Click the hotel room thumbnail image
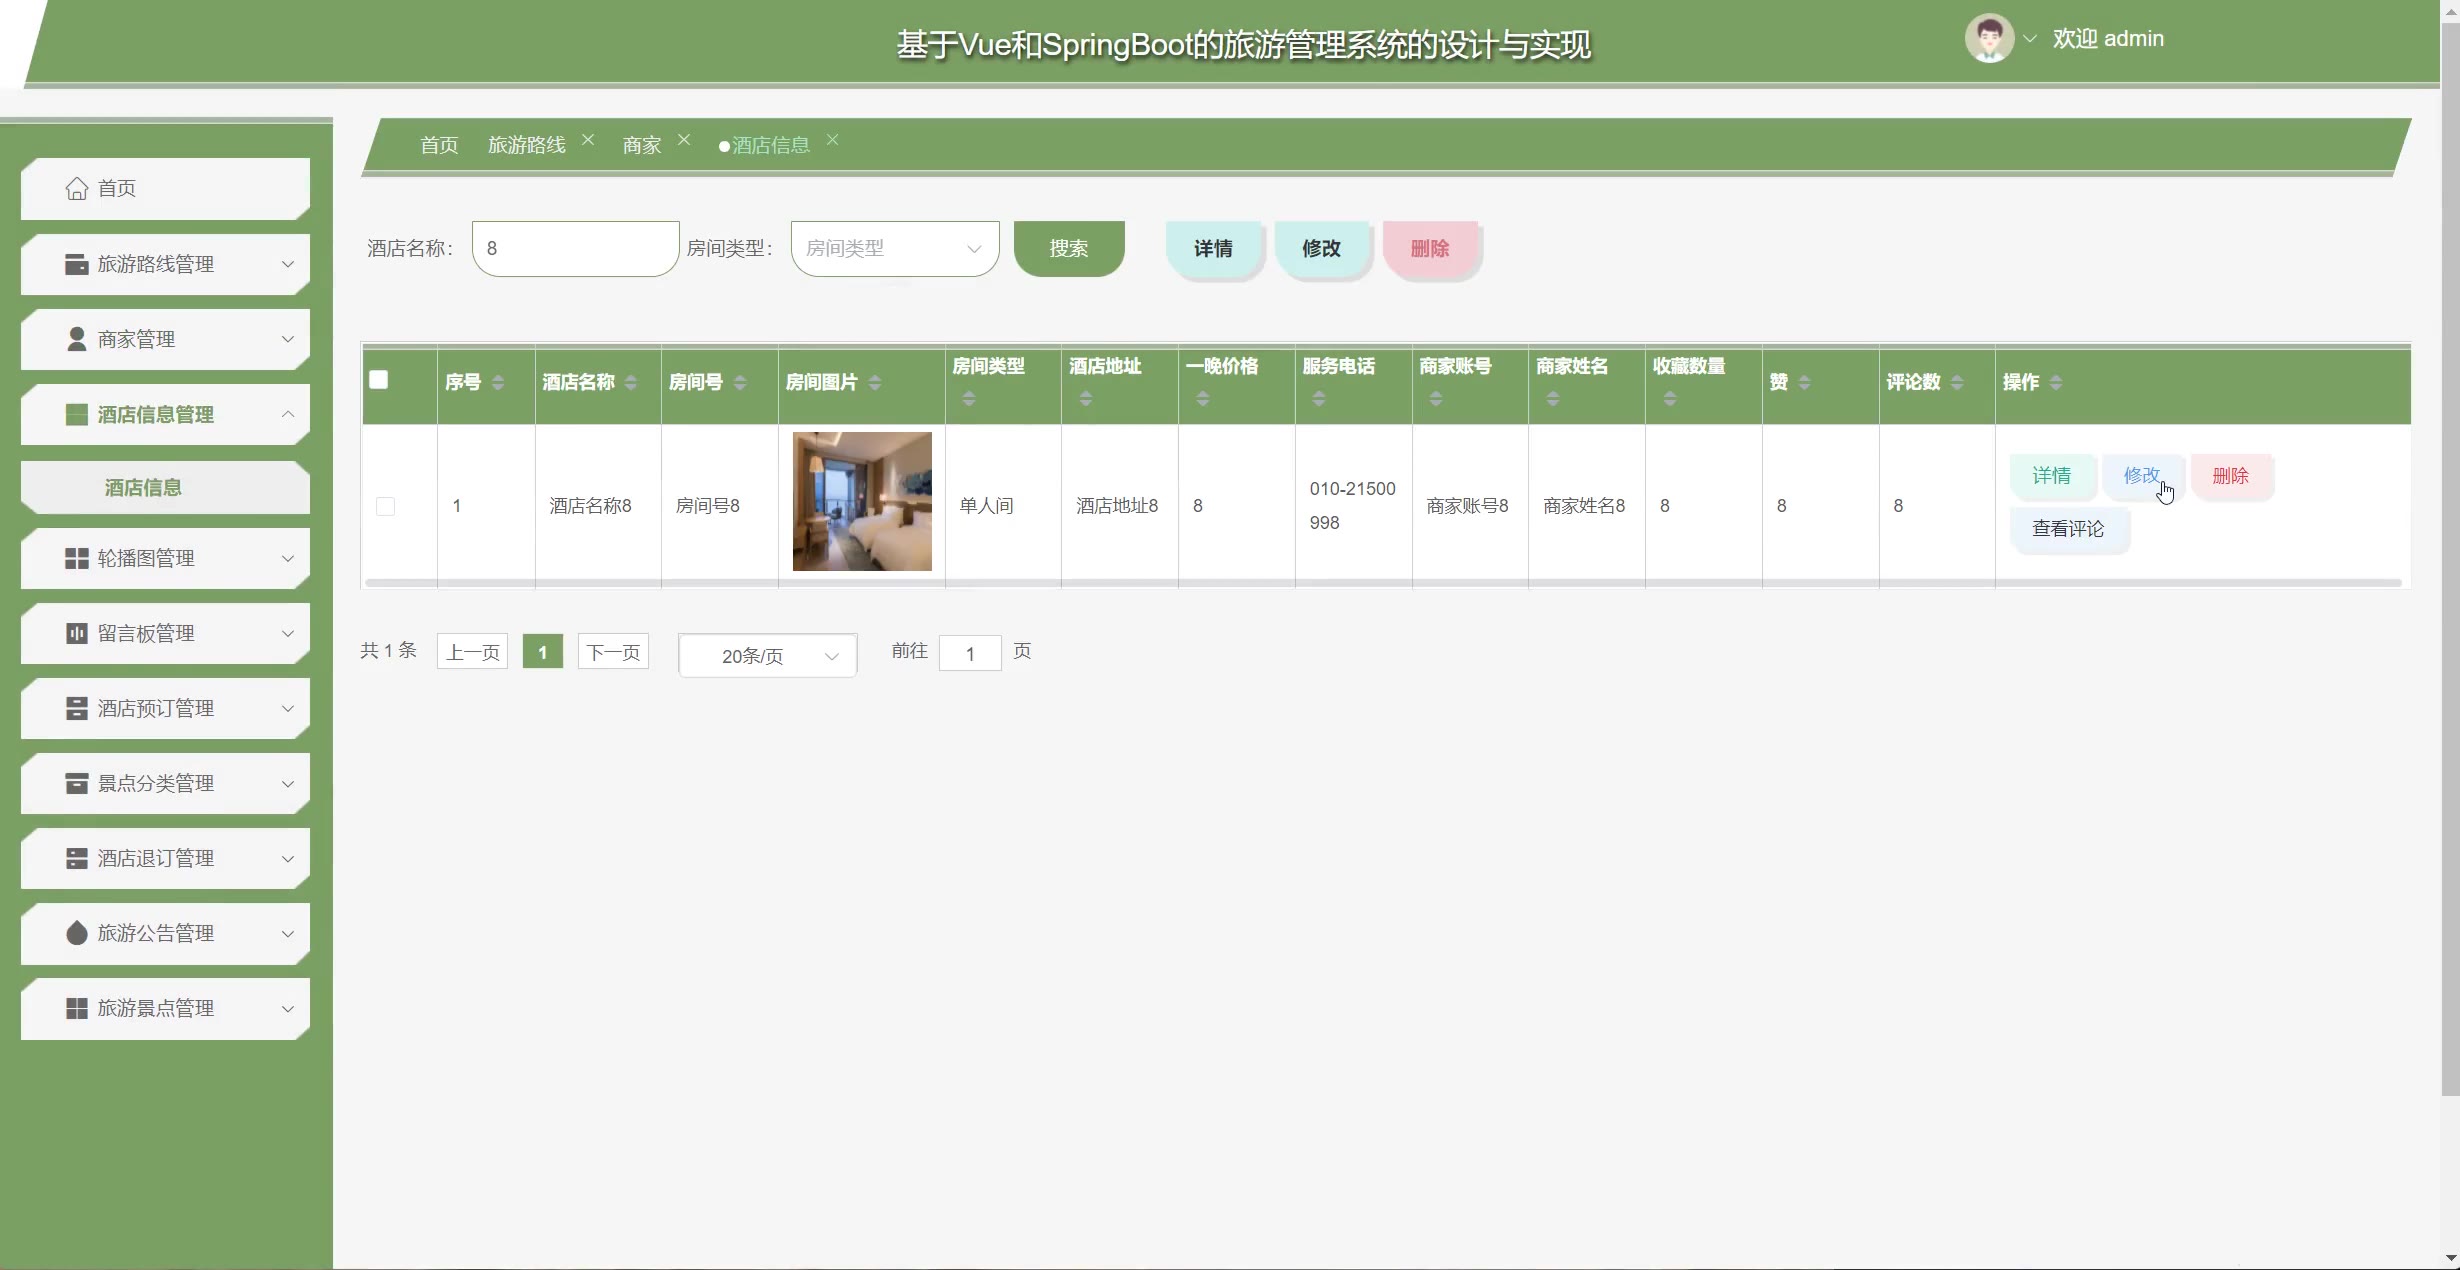Image resolution: width=2460 pixels, height=1270 pixels. [861, 501]
